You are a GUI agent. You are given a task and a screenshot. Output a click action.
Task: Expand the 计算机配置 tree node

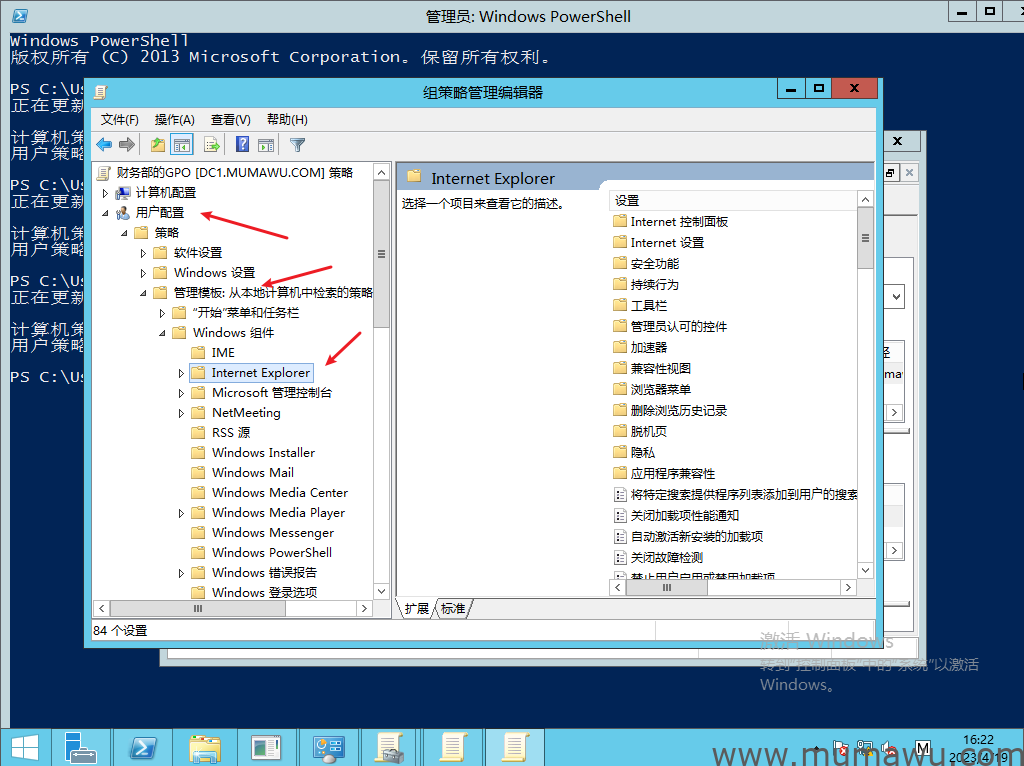coord(105,193)
